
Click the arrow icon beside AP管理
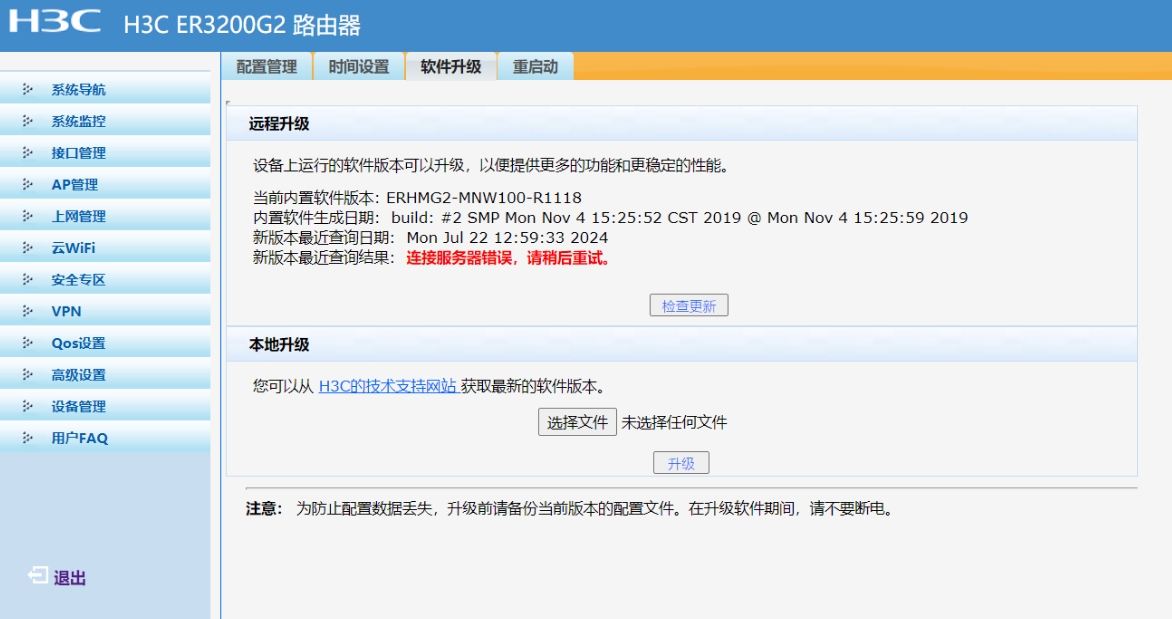point(28,184)
